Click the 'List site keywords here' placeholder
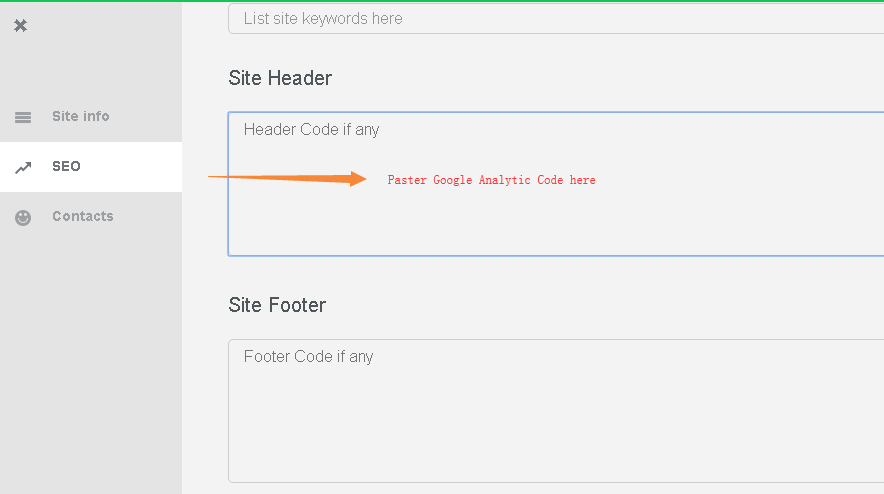 (x=323, y=19)
